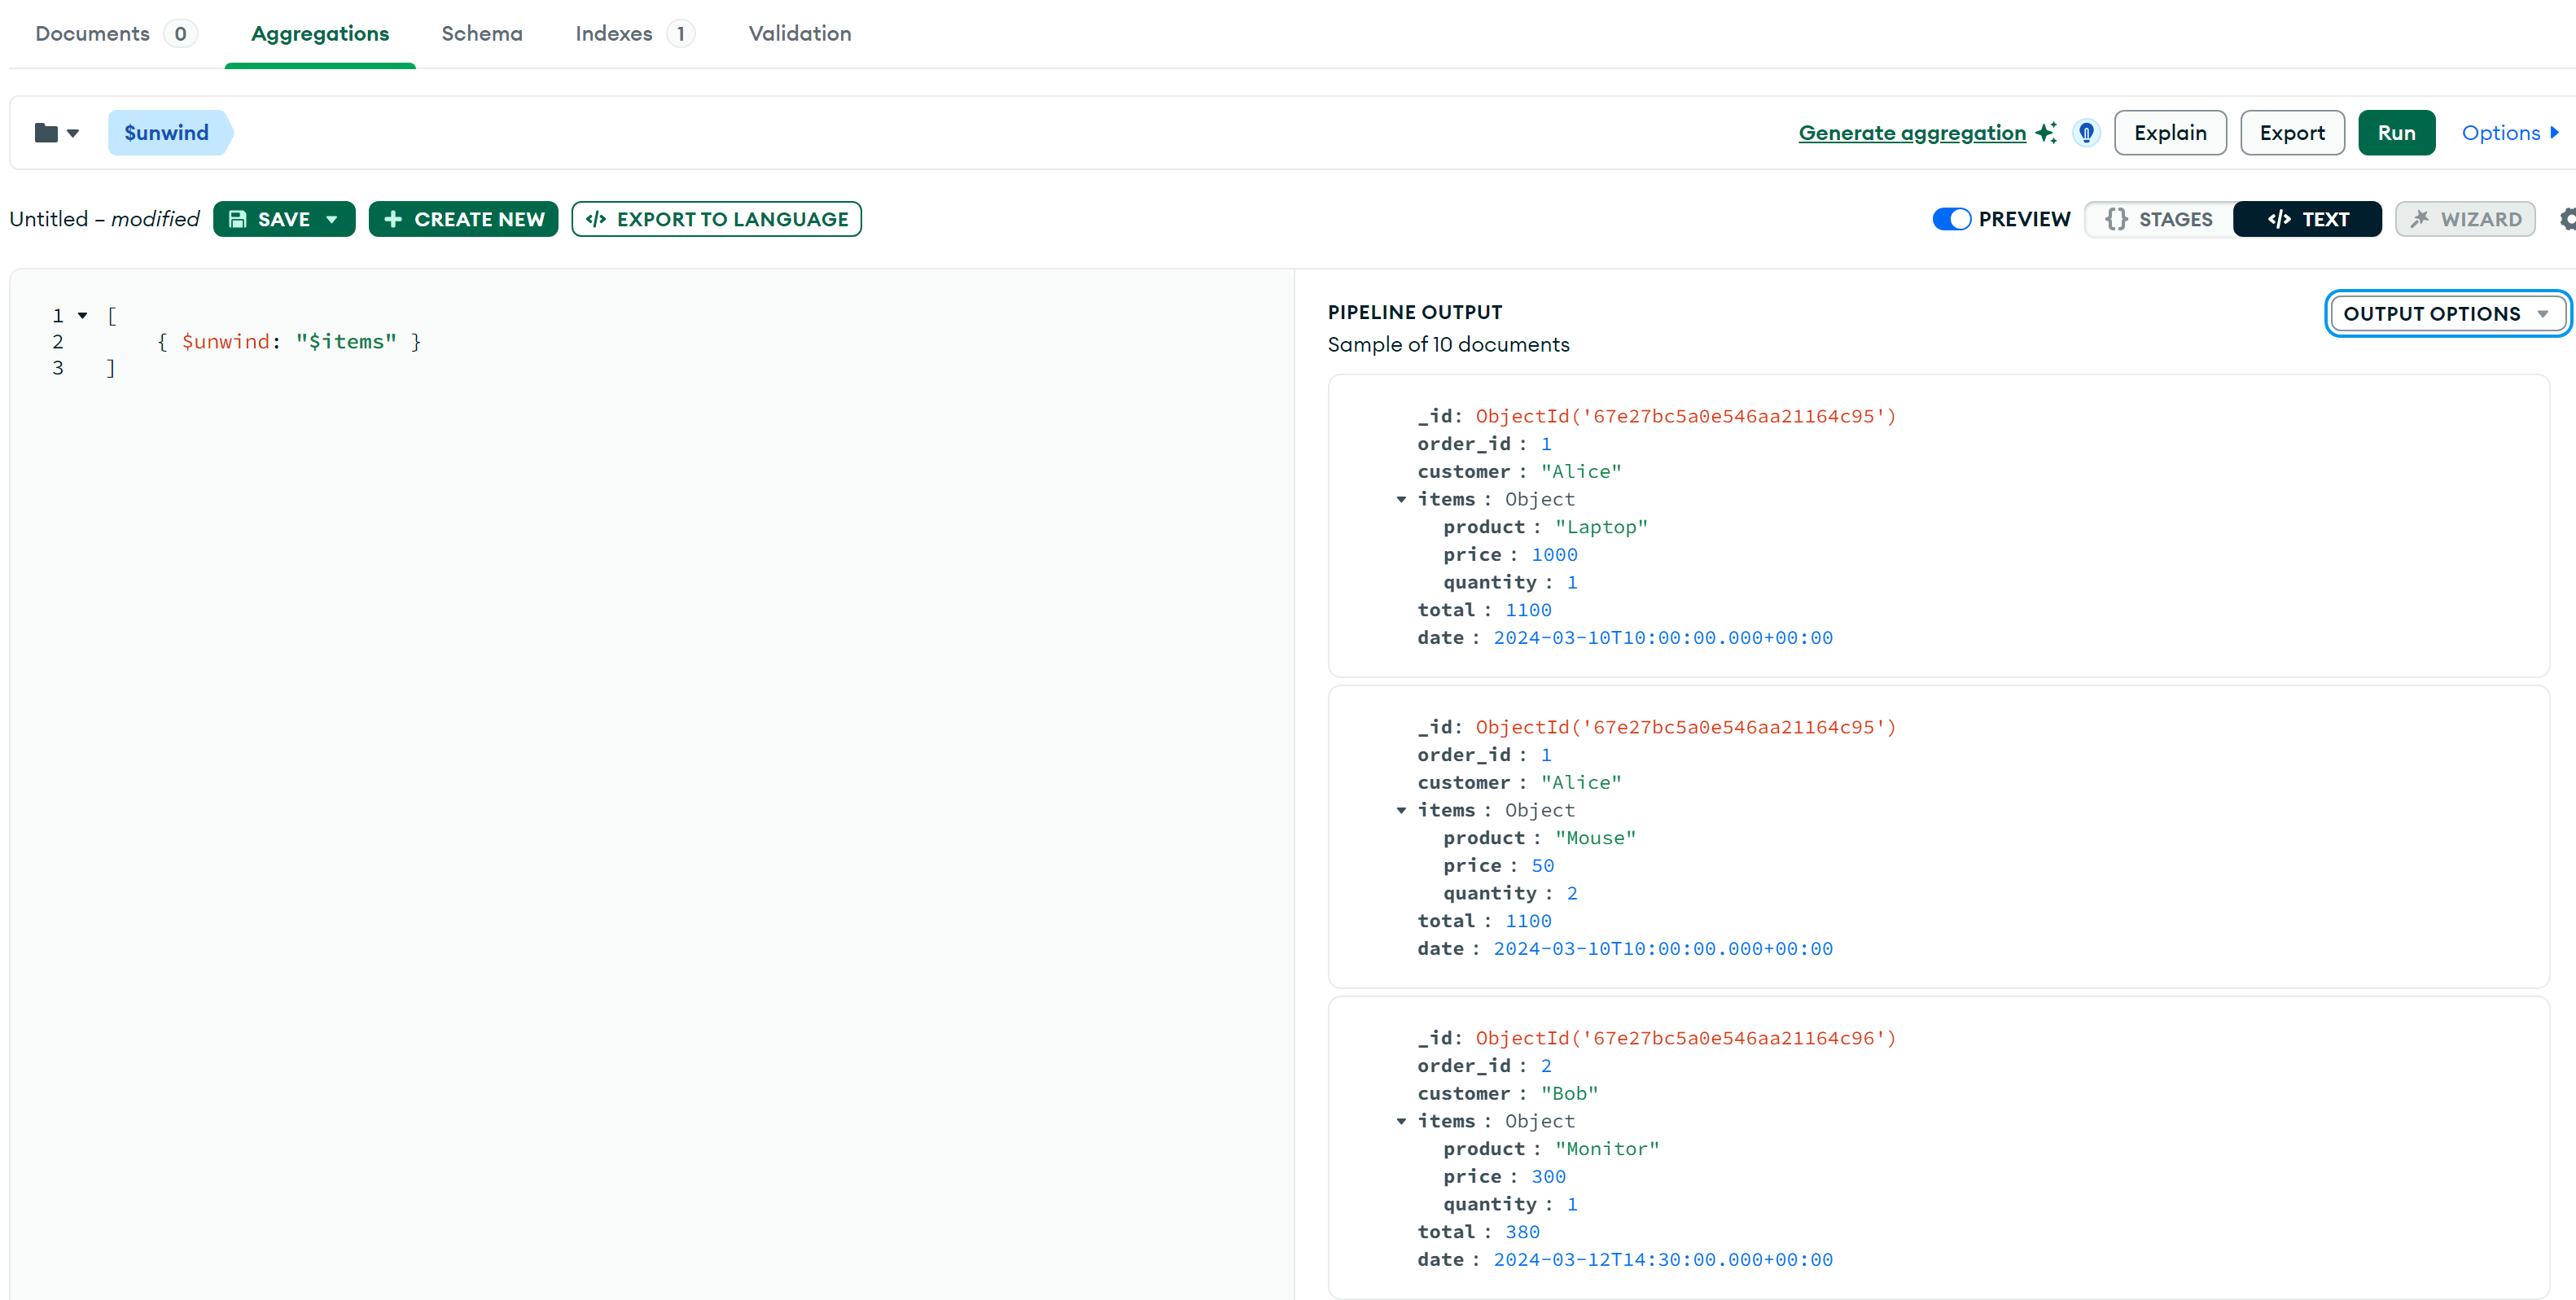
Task: Open the saved pipelines folder icon
Action: pyautogui.click(x=47, y=133)
